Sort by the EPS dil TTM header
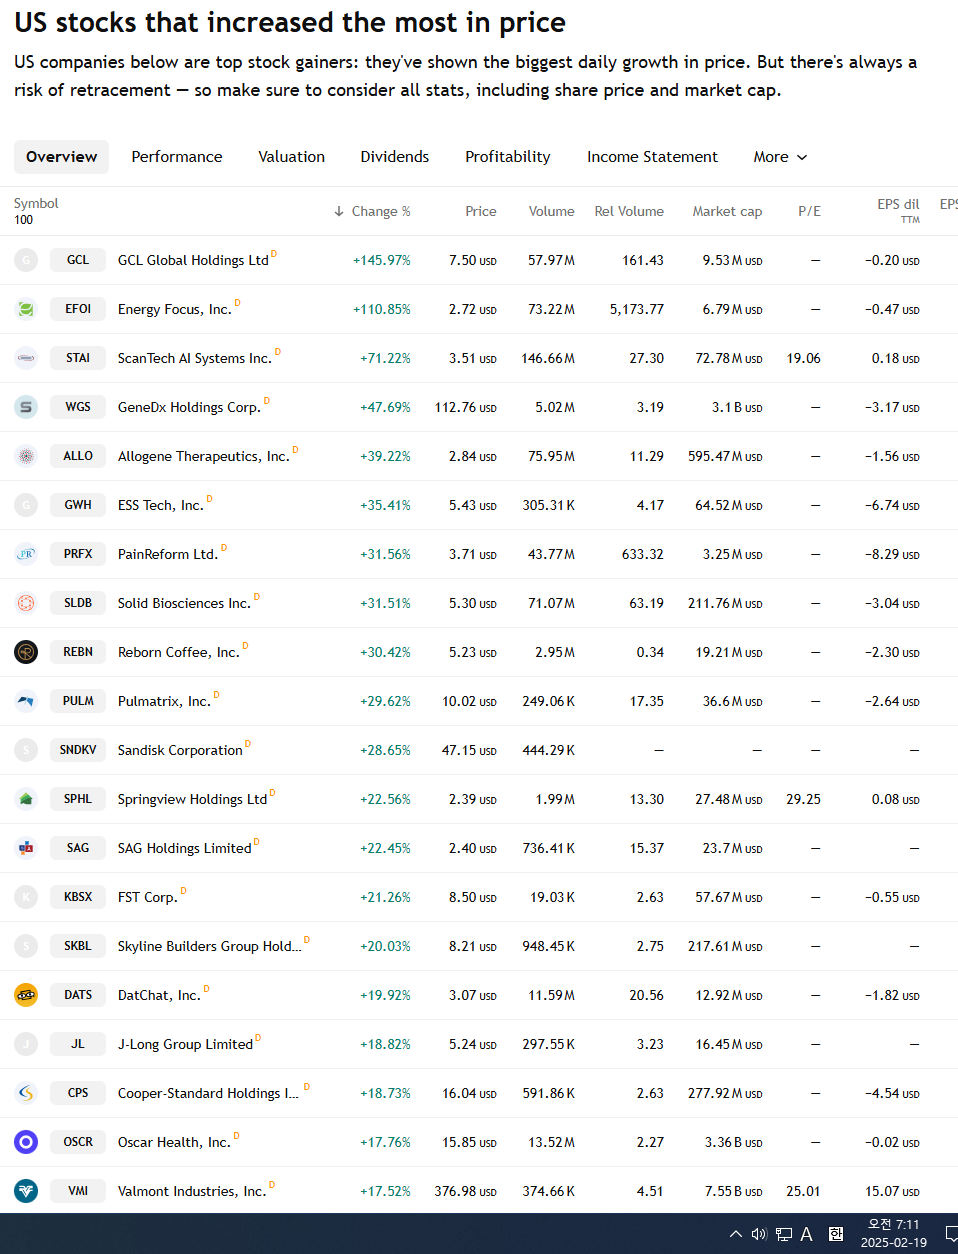This screenshot has width=958, height=1254. coord(898,210)
